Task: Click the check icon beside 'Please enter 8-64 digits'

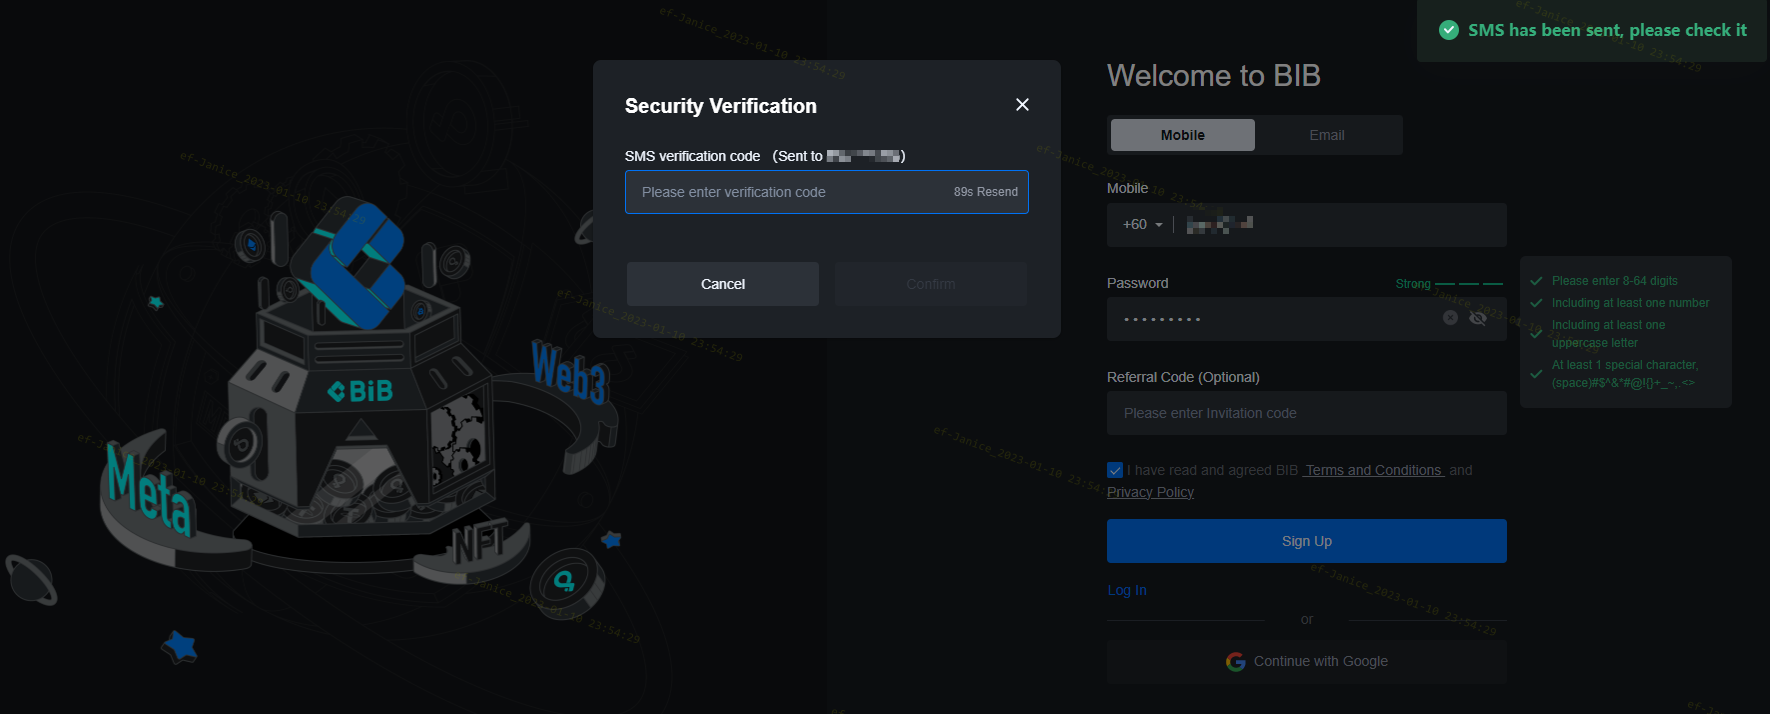Action: (x=1536, y=281)
